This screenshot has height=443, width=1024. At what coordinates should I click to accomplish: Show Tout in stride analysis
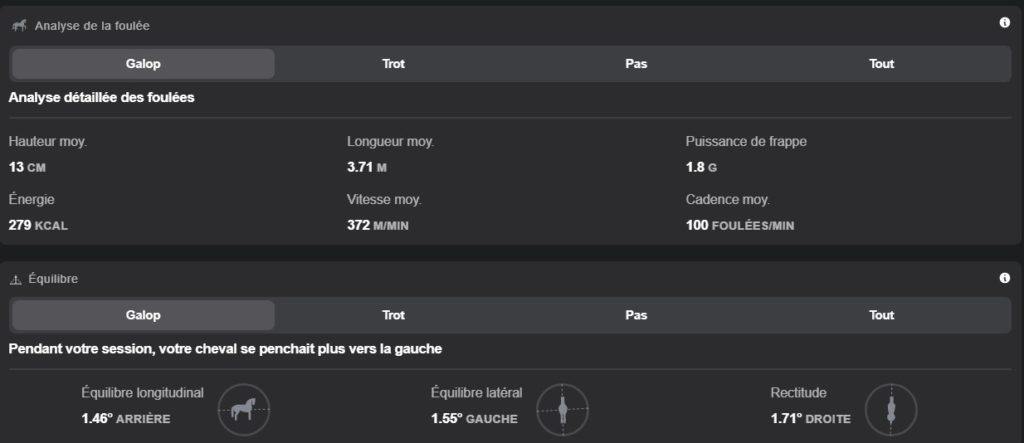pos(881,64)
